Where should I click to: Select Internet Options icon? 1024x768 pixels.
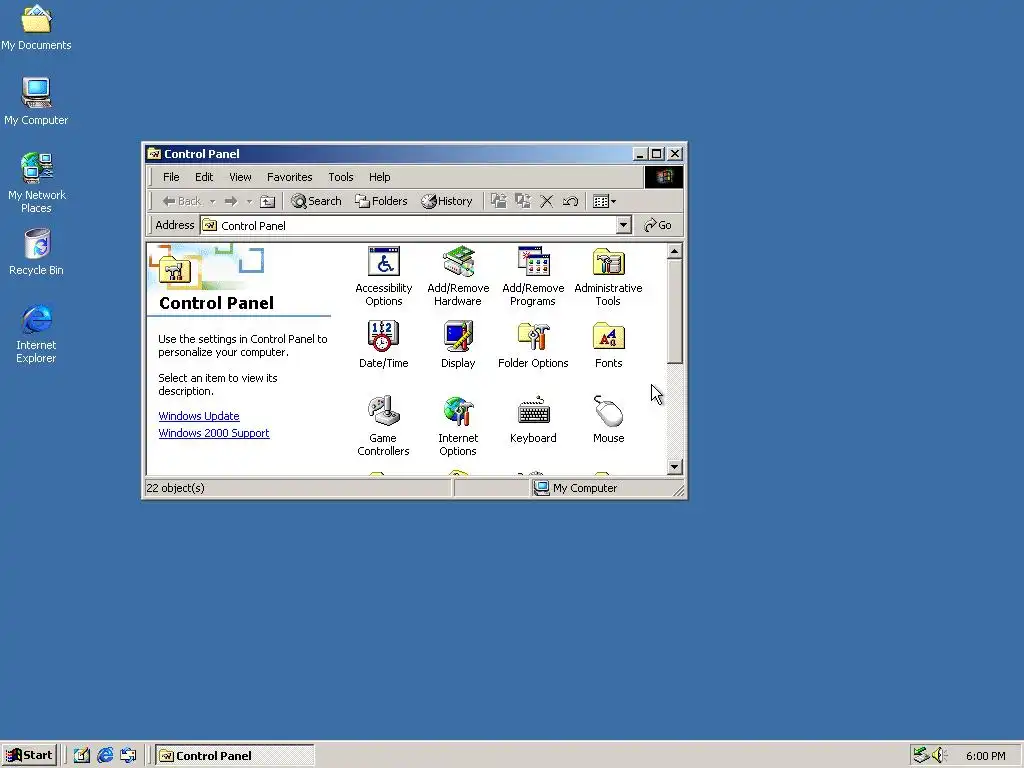tap(458, 426)
